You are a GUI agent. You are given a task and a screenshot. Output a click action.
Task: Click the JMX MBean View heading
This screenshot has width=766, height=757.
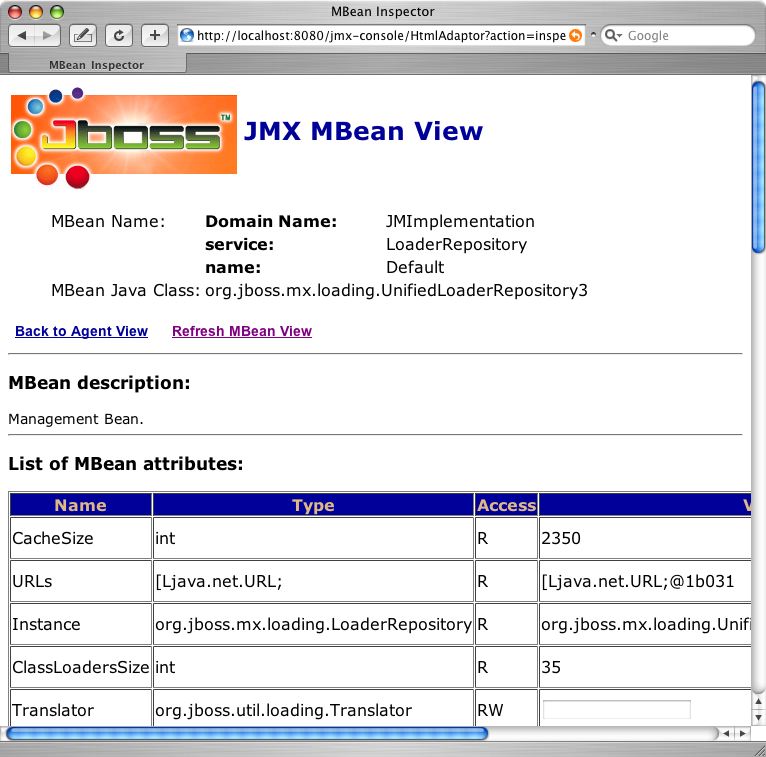[363, 131]
